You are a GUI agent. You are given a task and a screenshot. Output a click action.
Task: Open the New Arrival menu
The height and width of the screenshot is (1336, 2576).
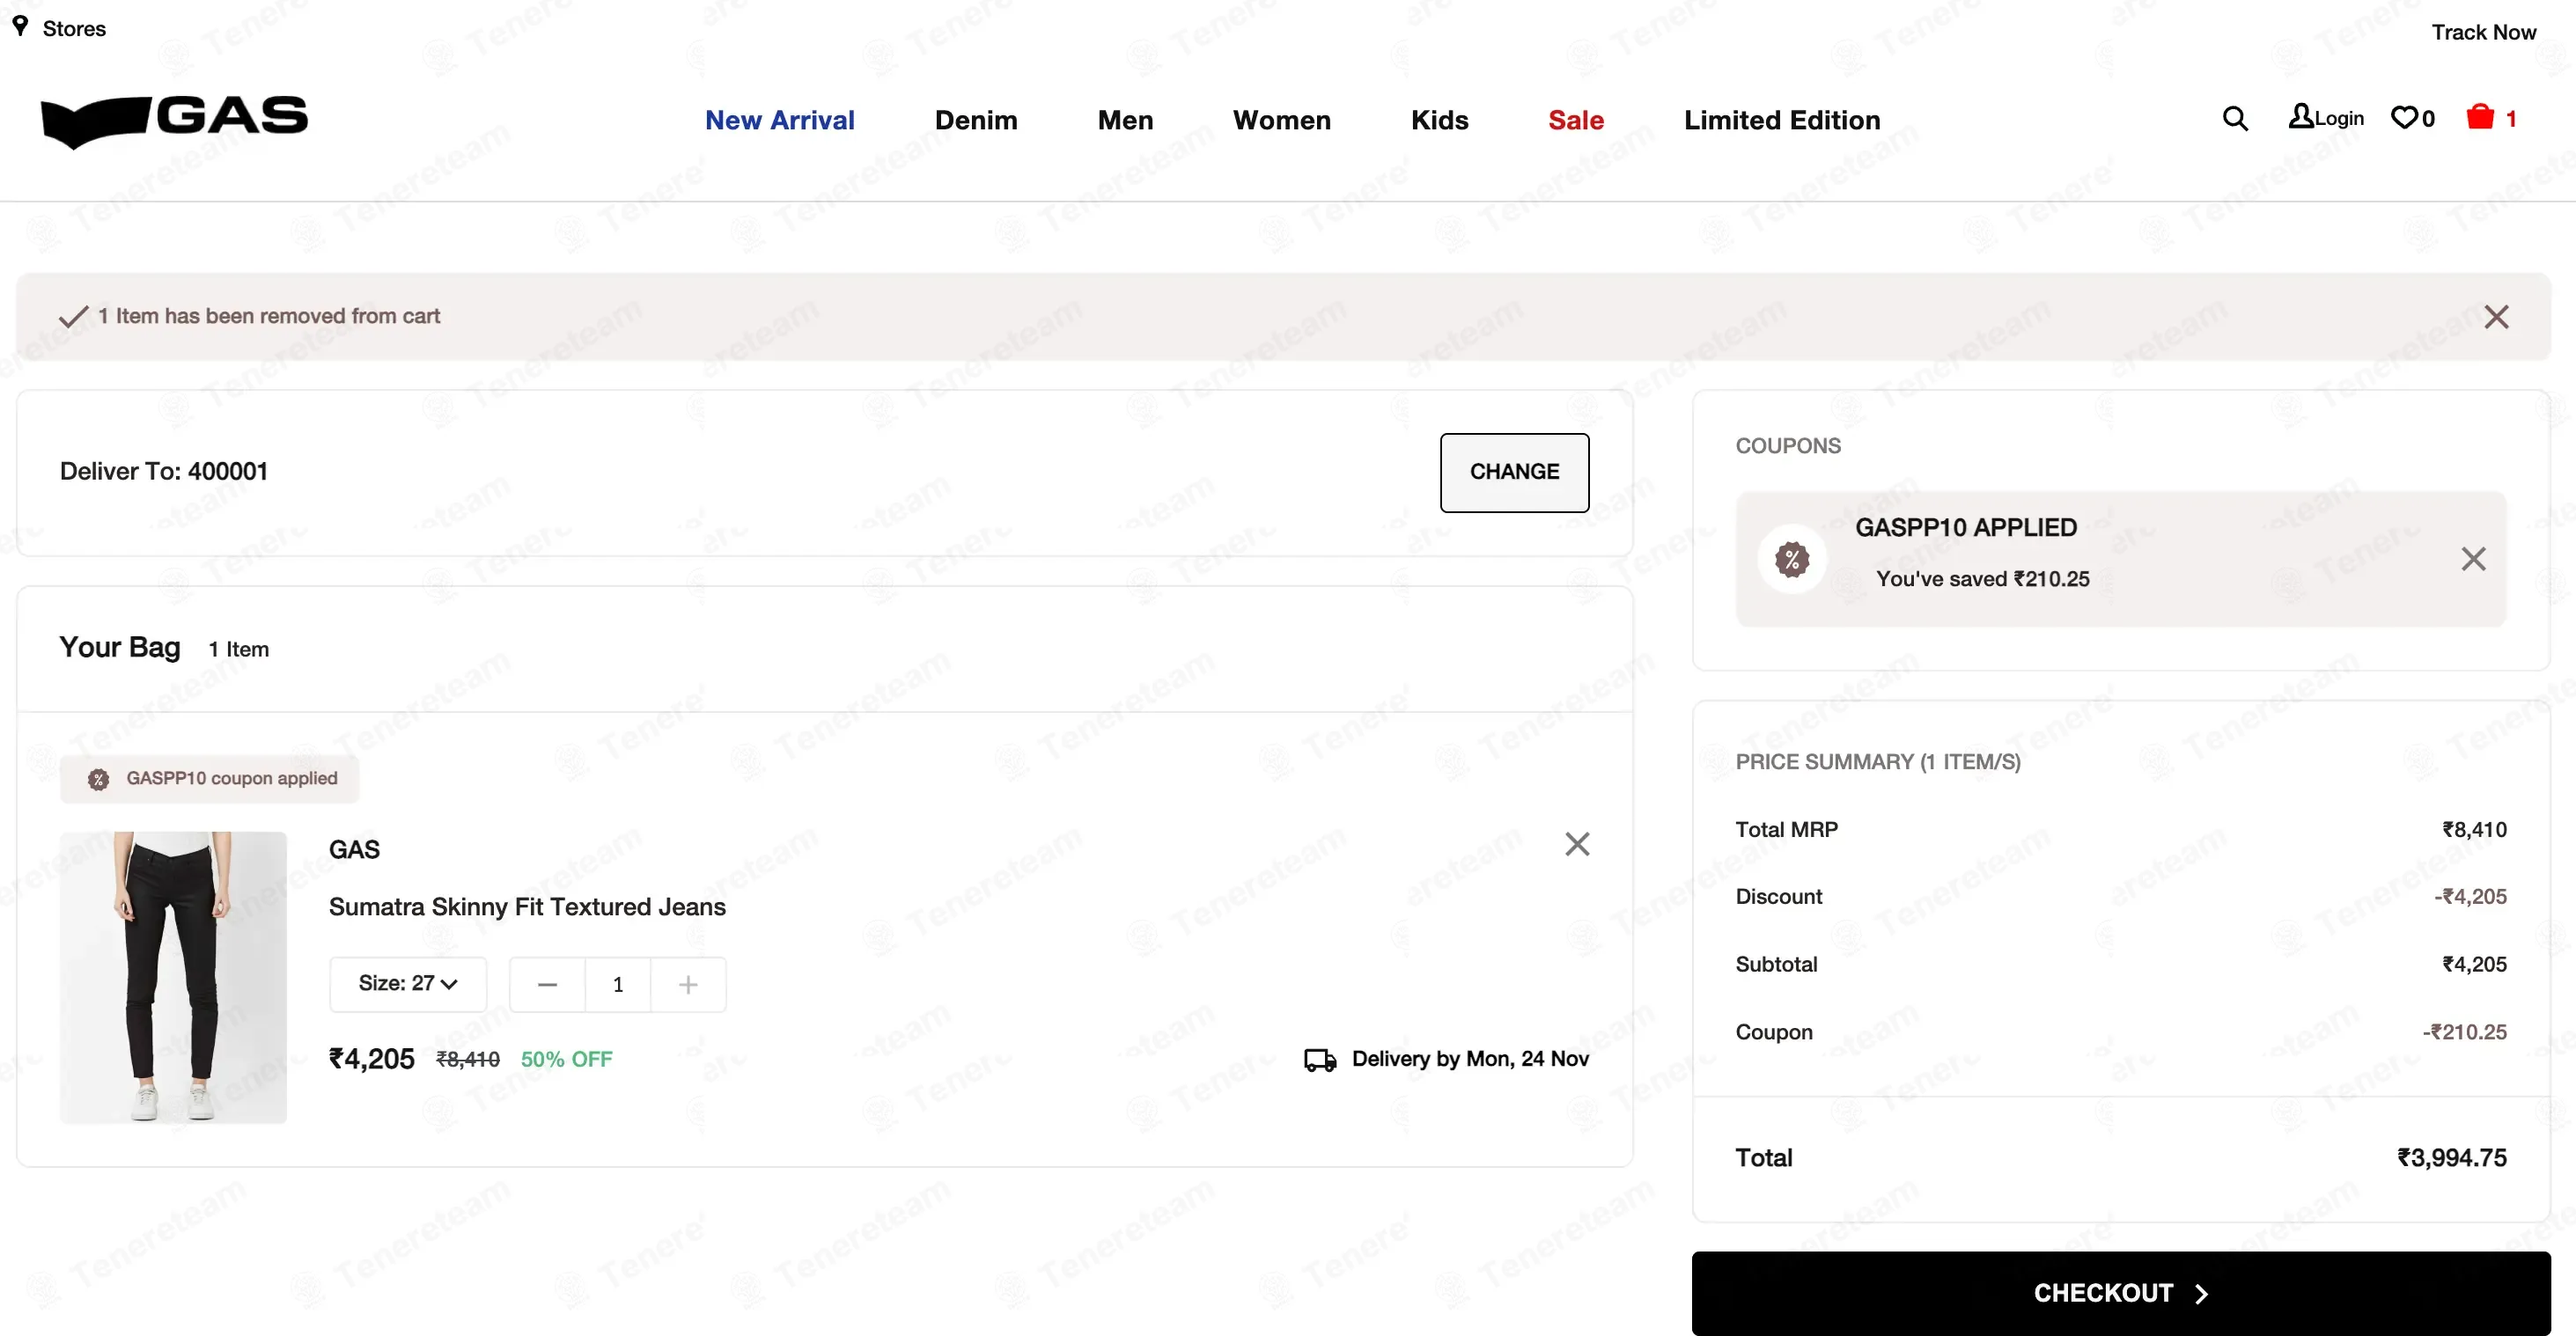click(x=779, y=120)
